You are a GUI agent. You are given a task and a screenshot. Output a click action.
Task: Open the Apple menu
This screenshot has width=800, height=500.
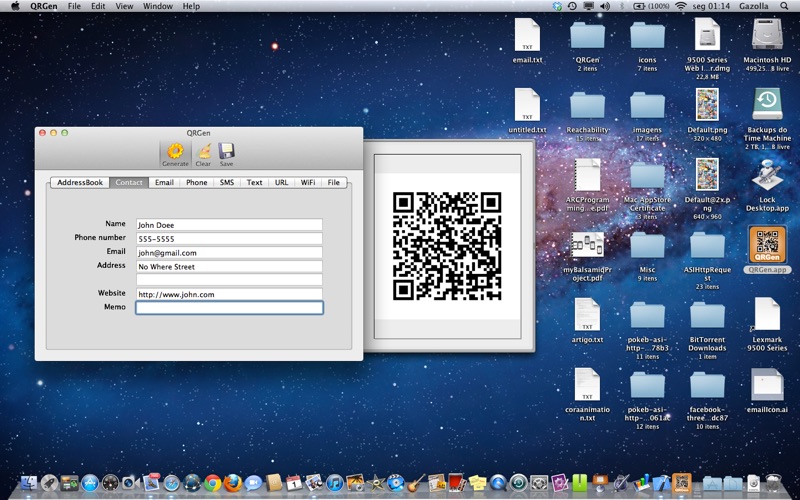15,6
